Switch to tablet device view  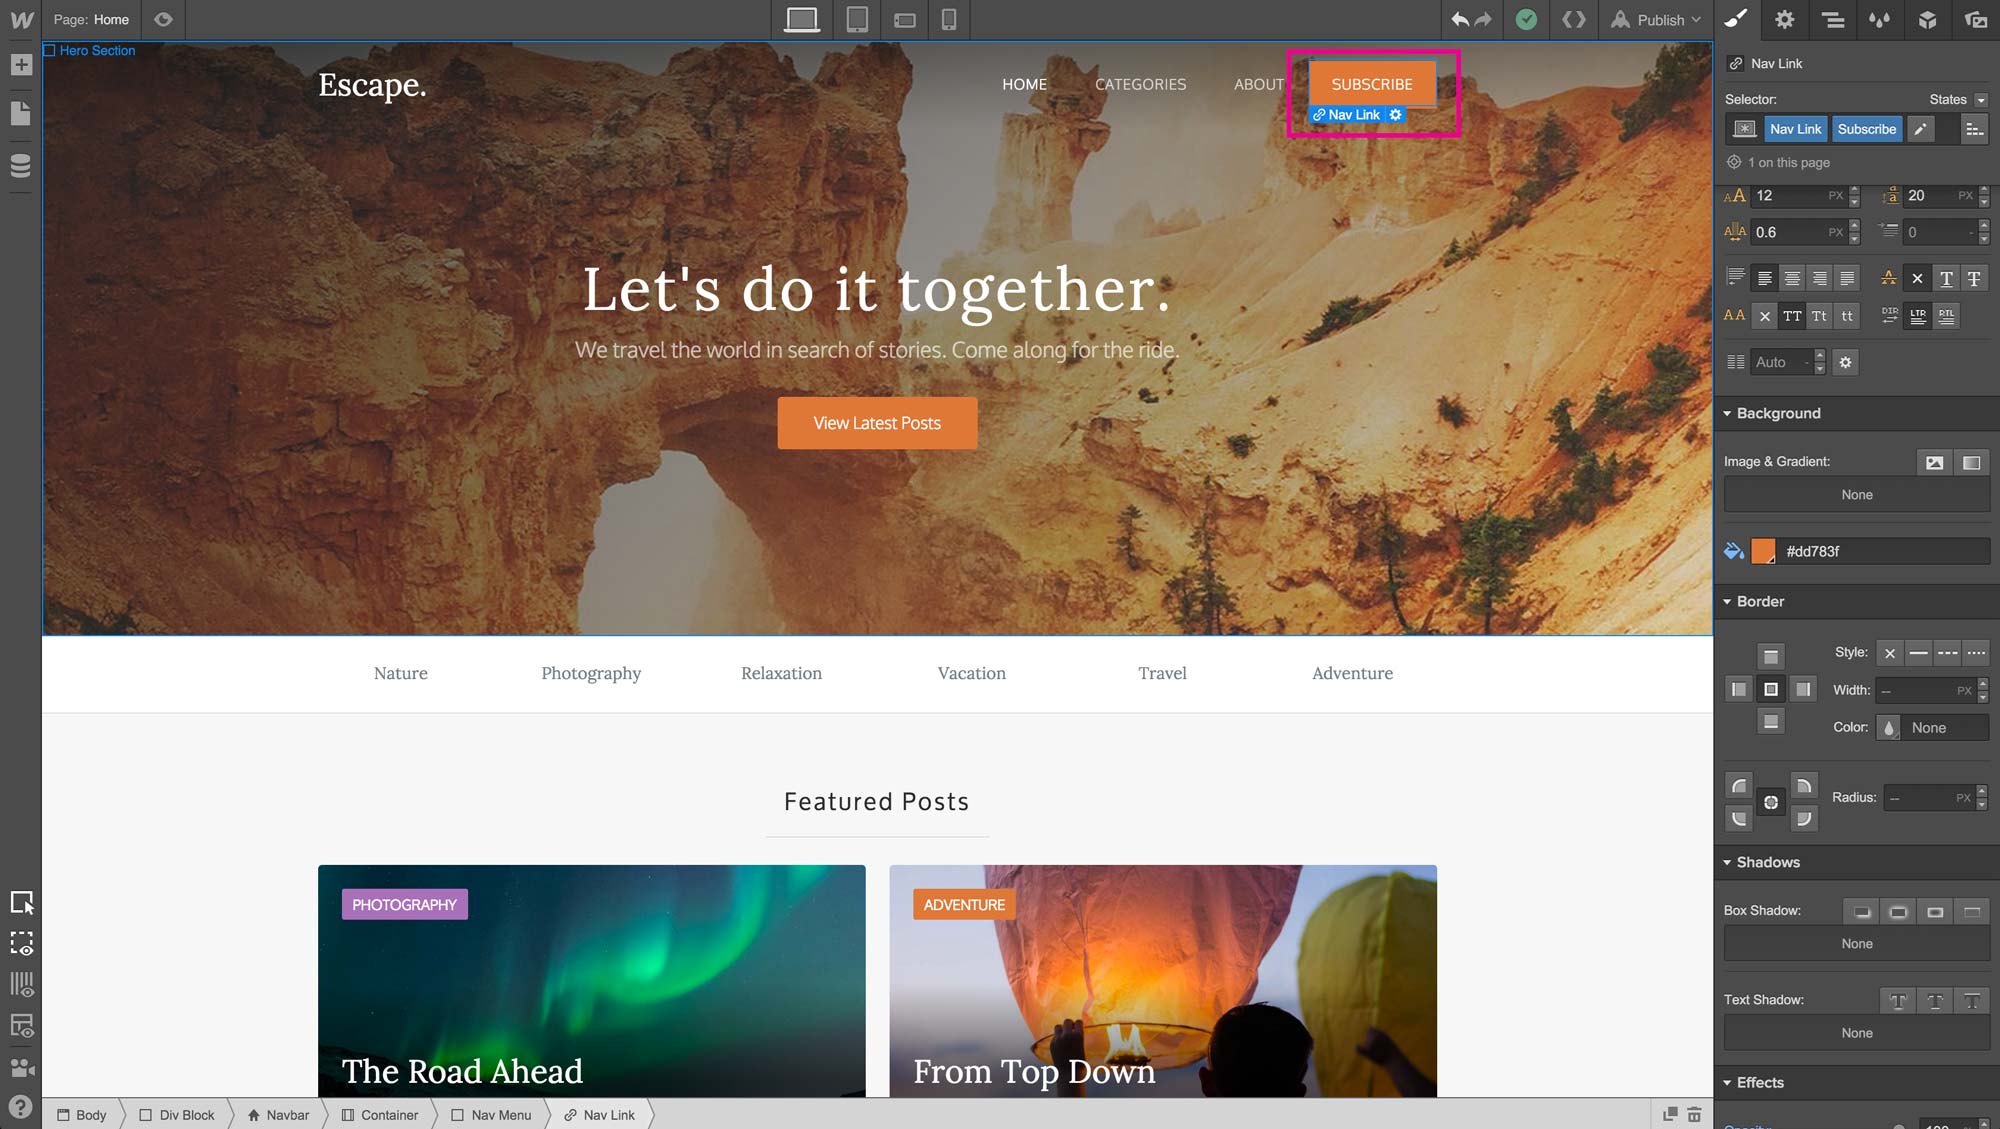(x=857, y=19)
